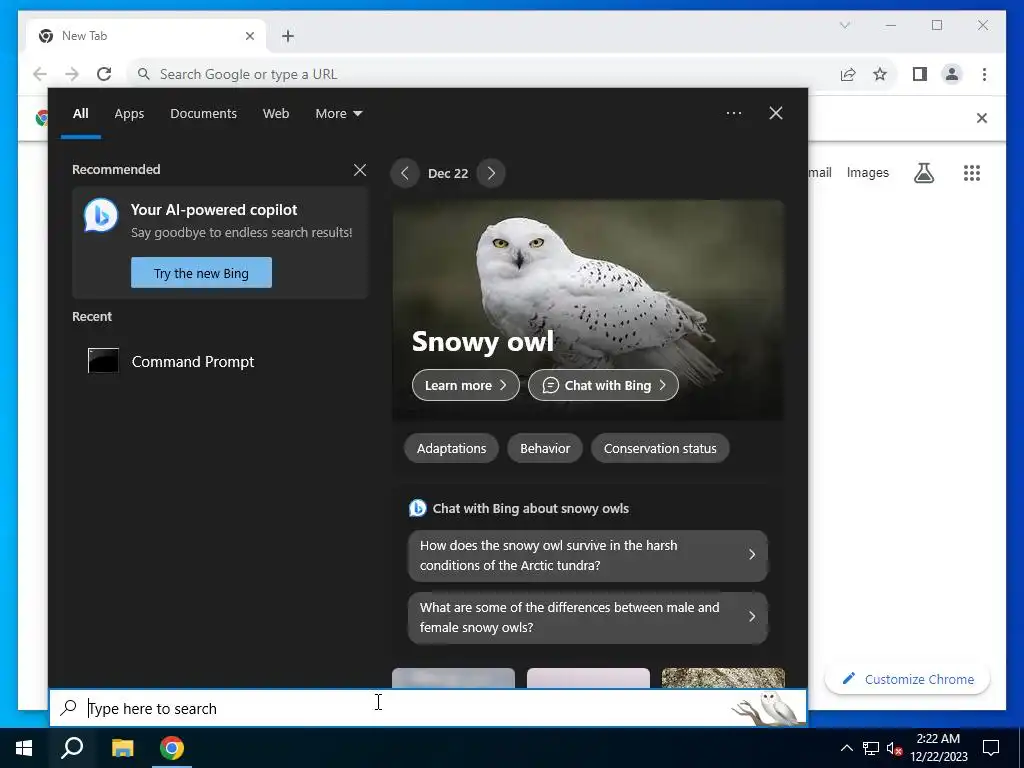
Task: Click the share page icon in Chrome
Action: (848, 74)
